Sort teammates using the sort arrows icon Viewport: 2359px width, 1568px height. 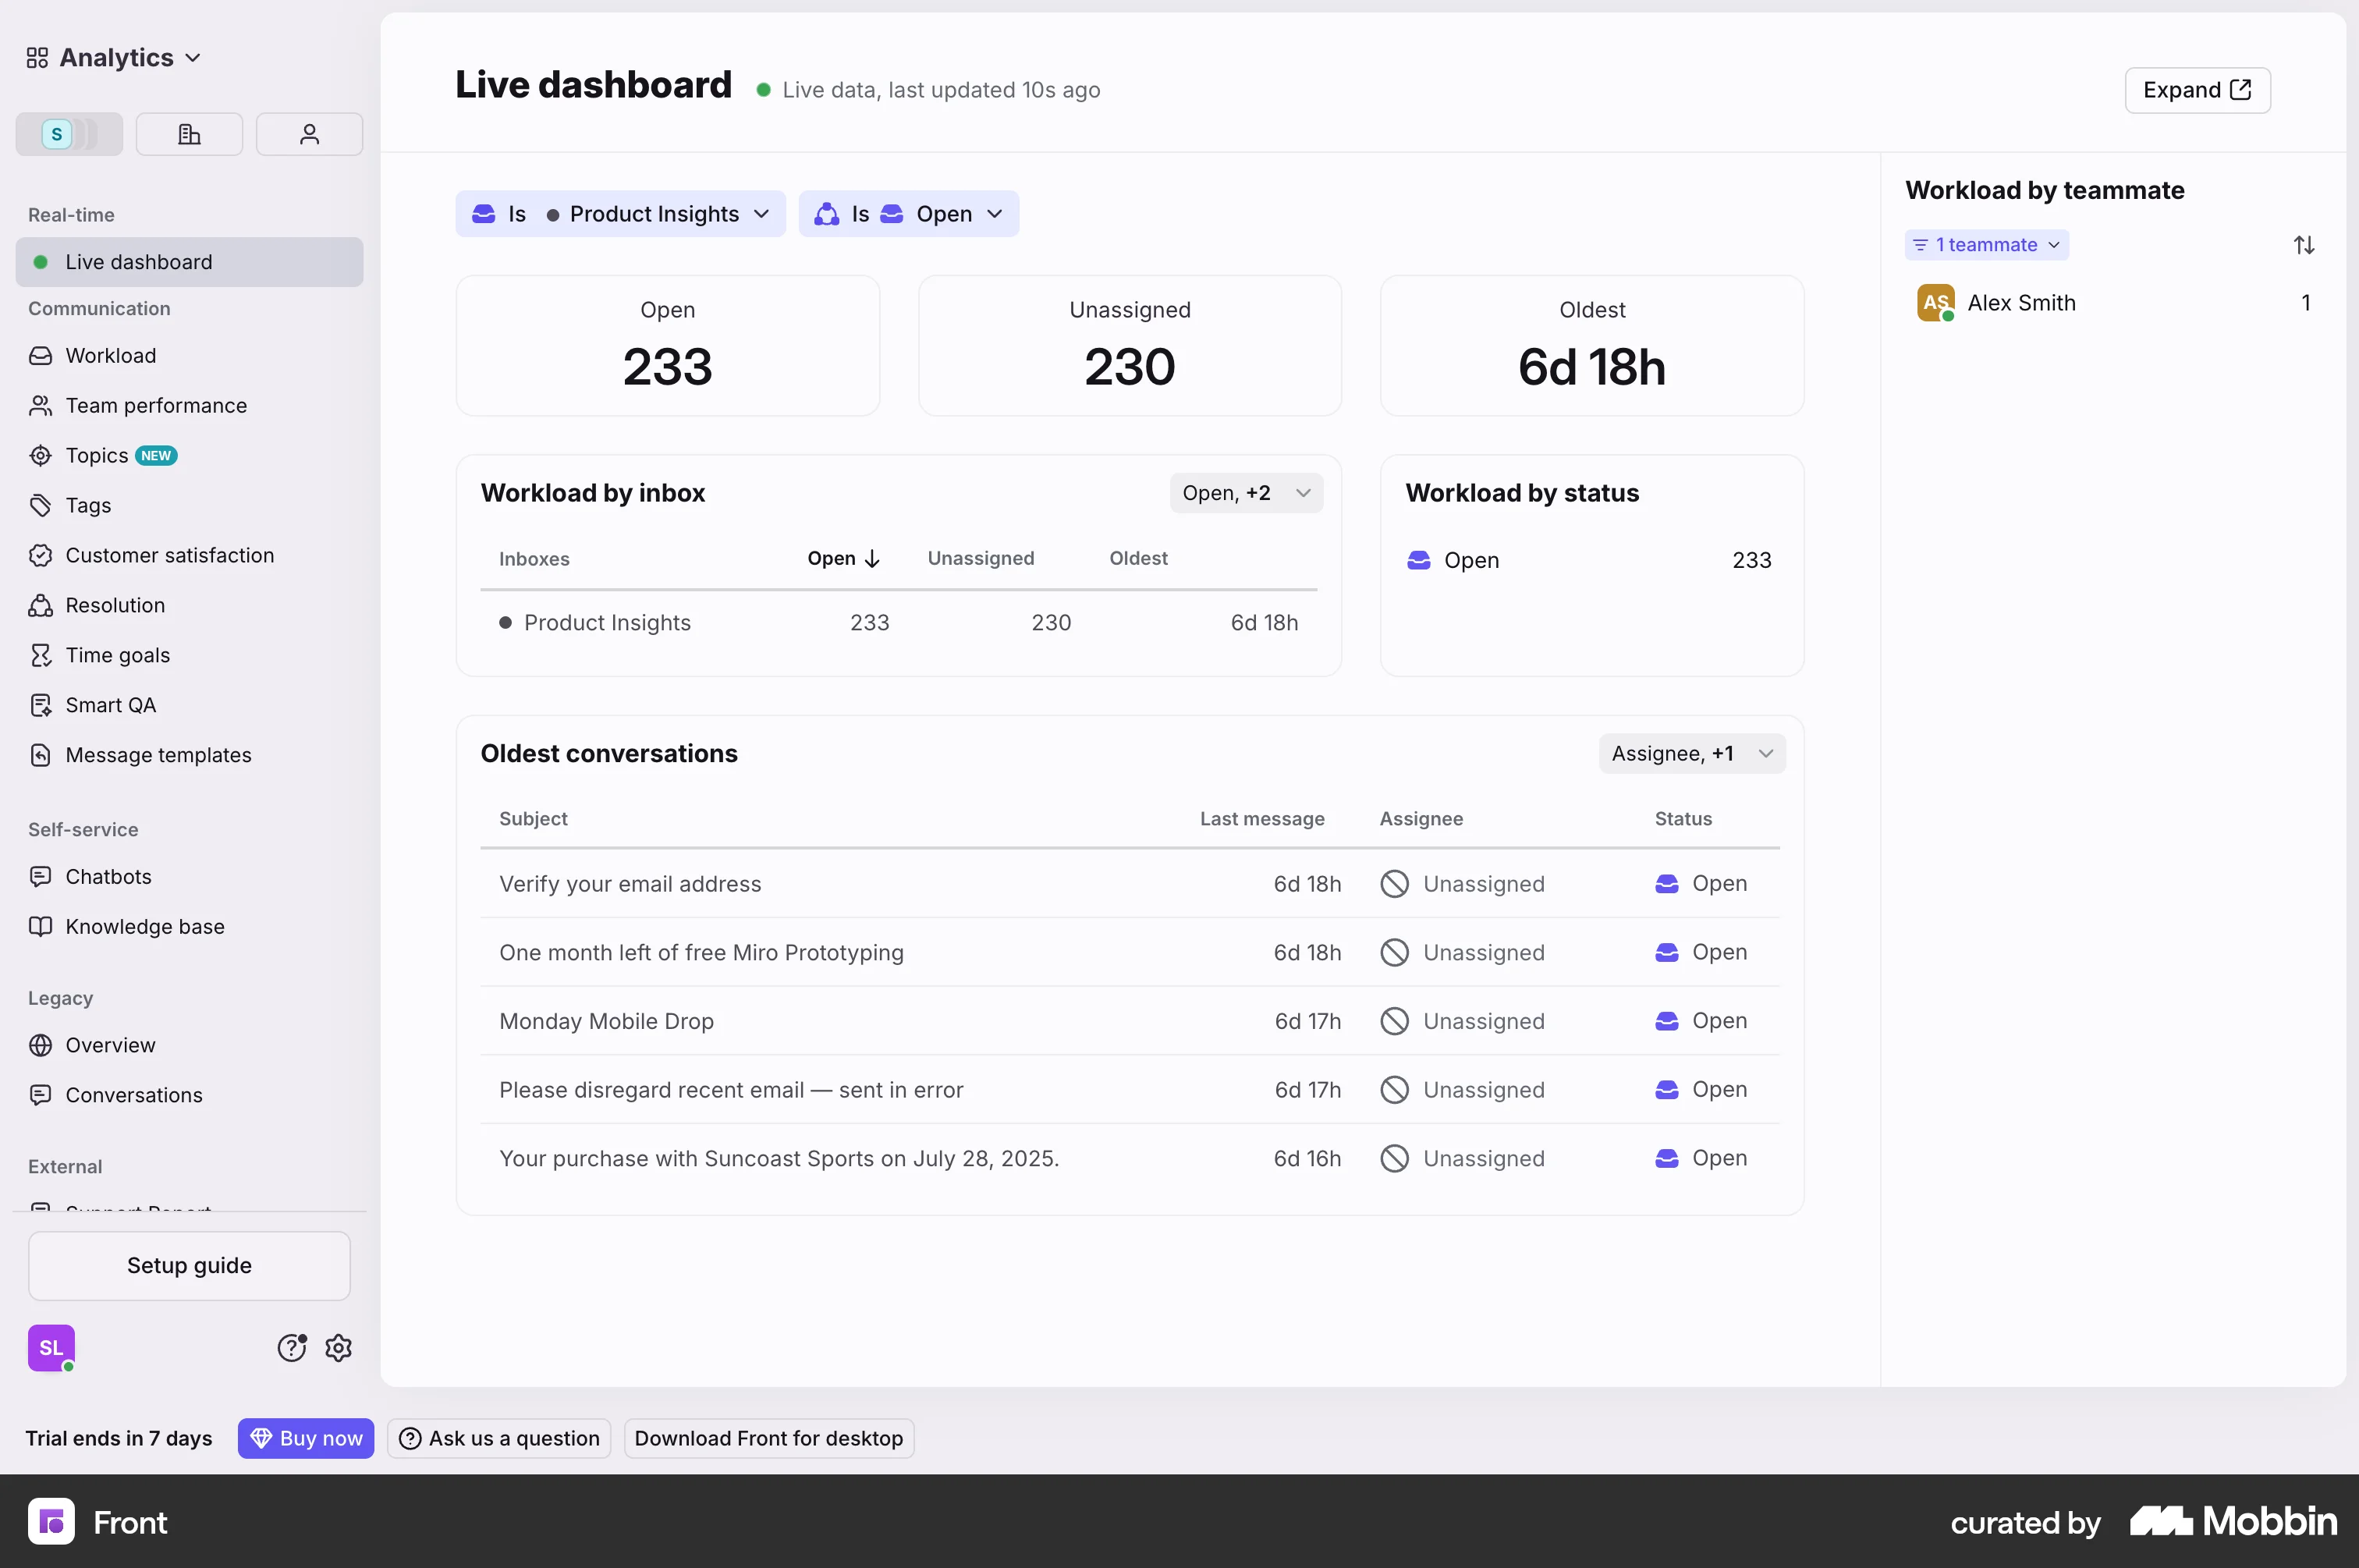2304,245
